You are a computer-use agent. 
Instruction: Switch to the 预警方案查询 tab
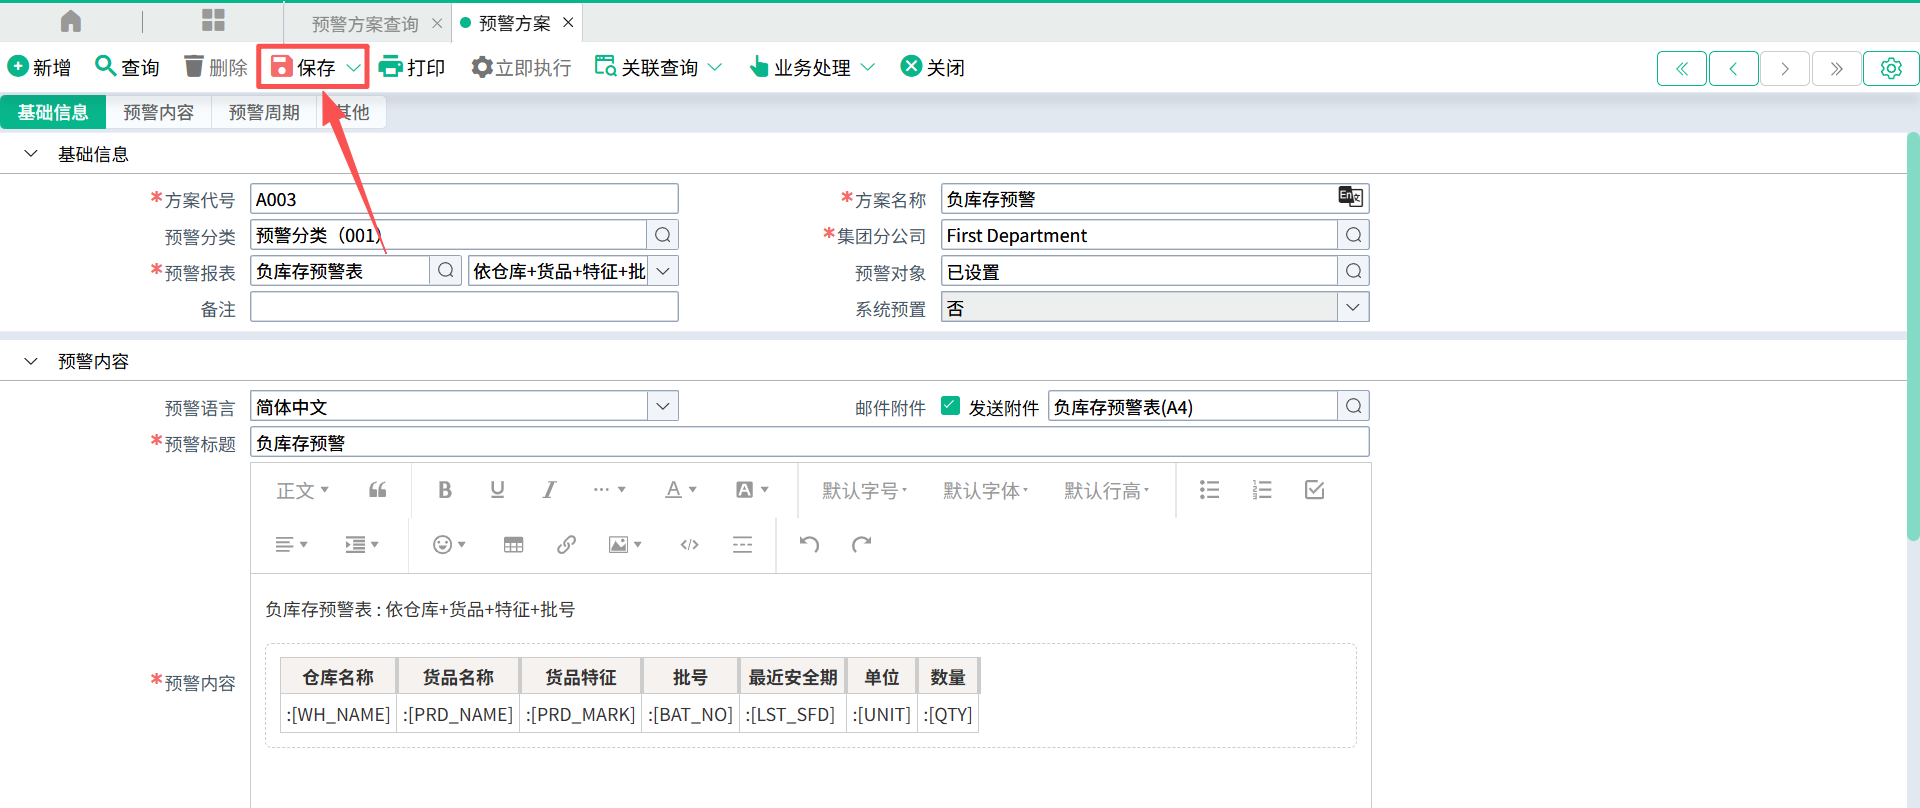[x=365, y=23]
